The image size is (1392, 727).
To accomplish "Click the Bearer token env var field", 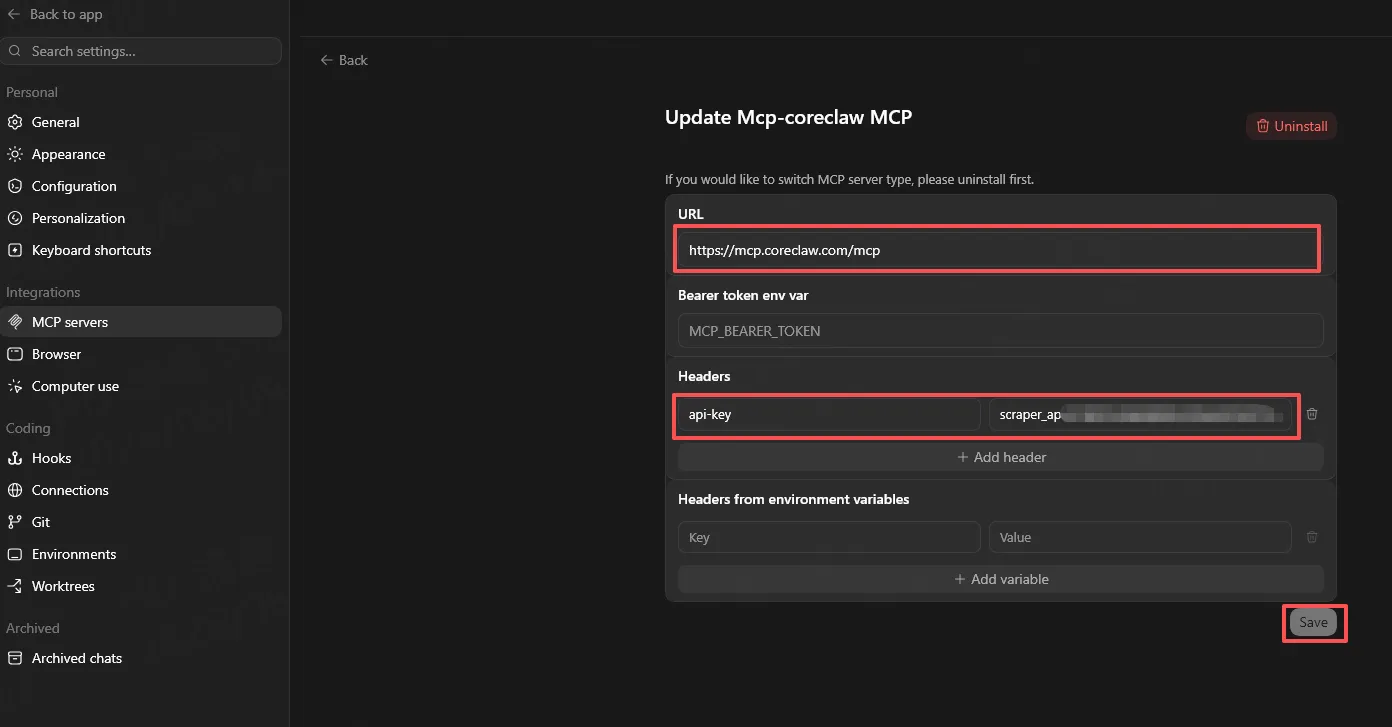I will (x=1001, y=331).
